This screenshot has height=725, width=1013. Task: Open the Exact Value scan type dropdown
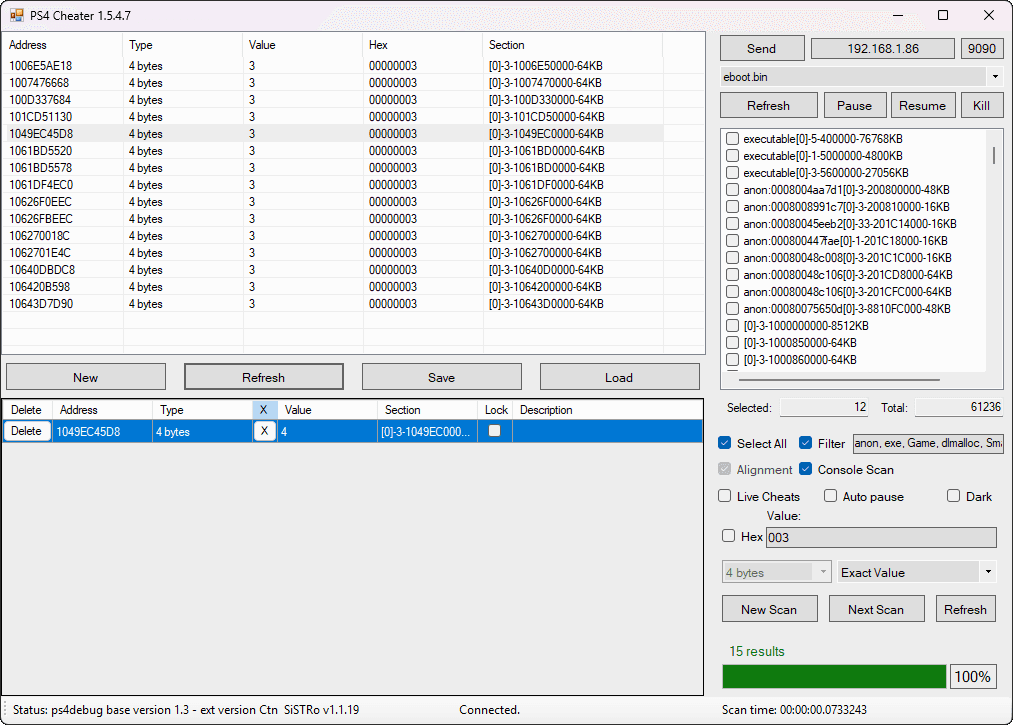(988, 572)
